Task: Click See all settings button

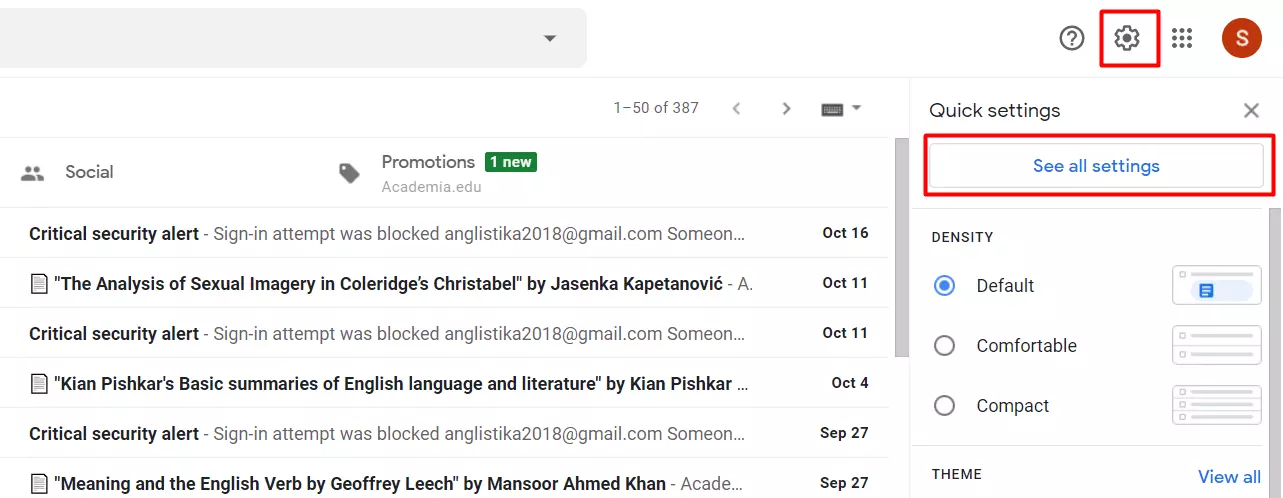Action: click(x=1096, y=166)
